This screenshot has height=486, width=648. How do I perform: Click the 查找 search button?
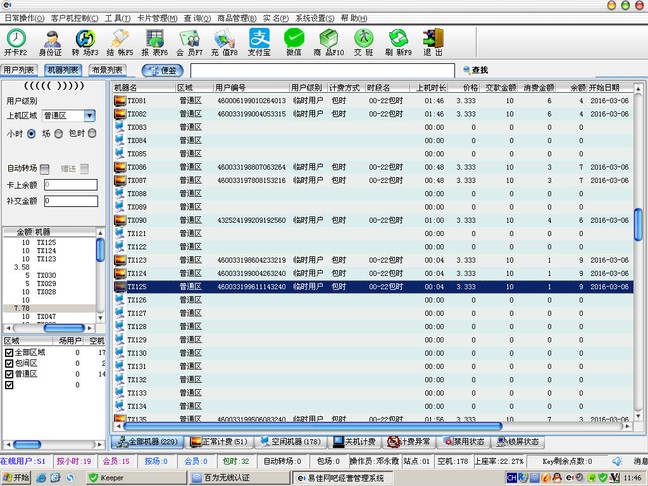(x=476, y=70)
